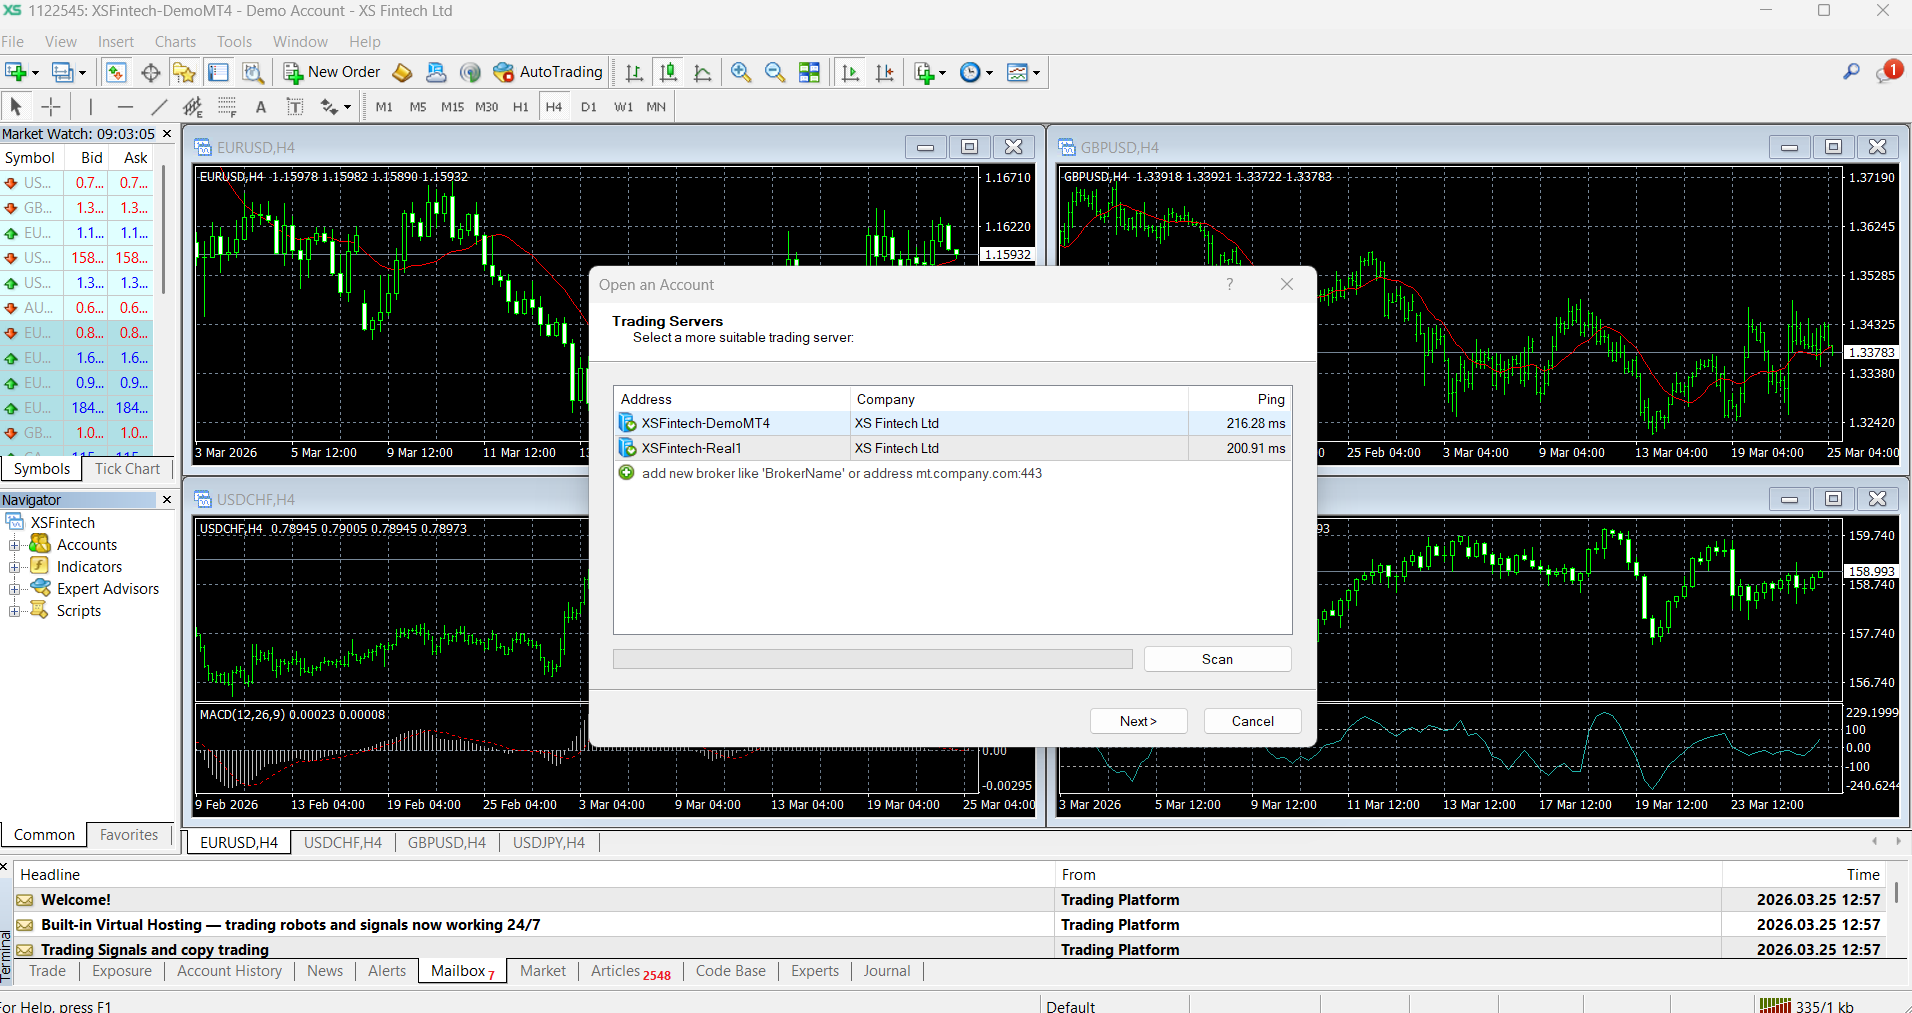The width and height of the screenshot is (1912, 1013).
Task: Open the Profiles dropdown arrow
Action: (x=82, y=73)
